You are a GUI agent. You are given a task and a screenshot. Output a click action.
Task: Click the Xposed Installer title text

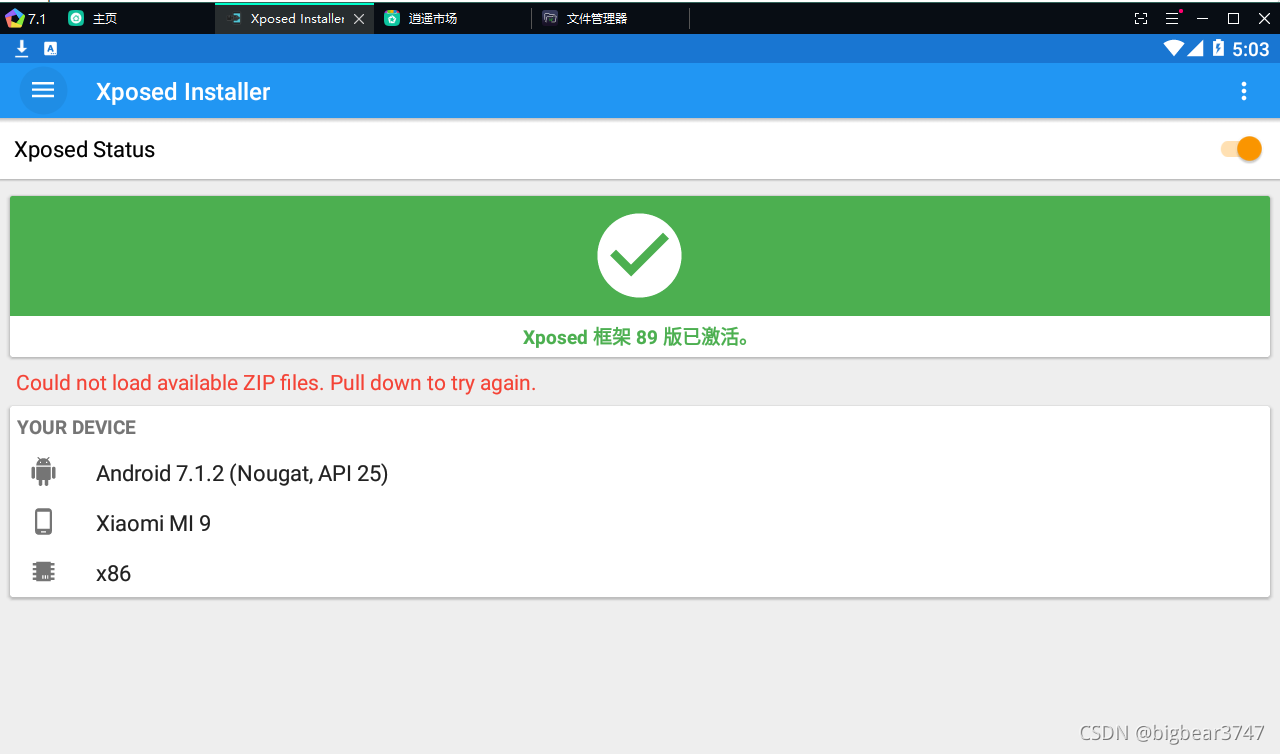click(183, 91)
